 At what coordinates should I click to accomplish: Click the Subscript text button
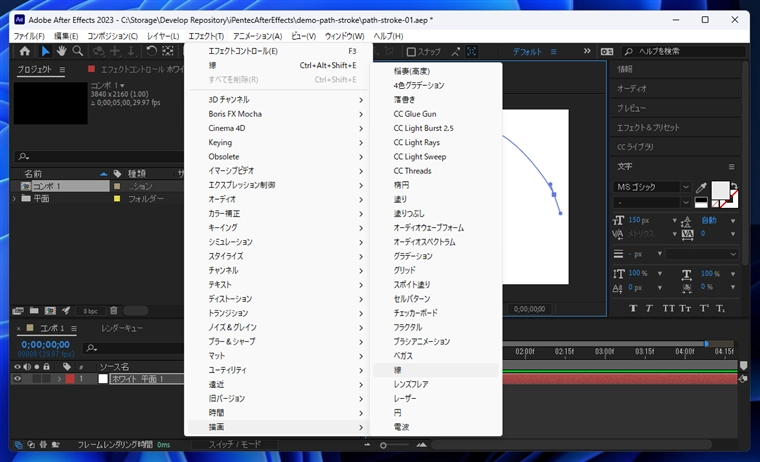click(x=720, y=308)
